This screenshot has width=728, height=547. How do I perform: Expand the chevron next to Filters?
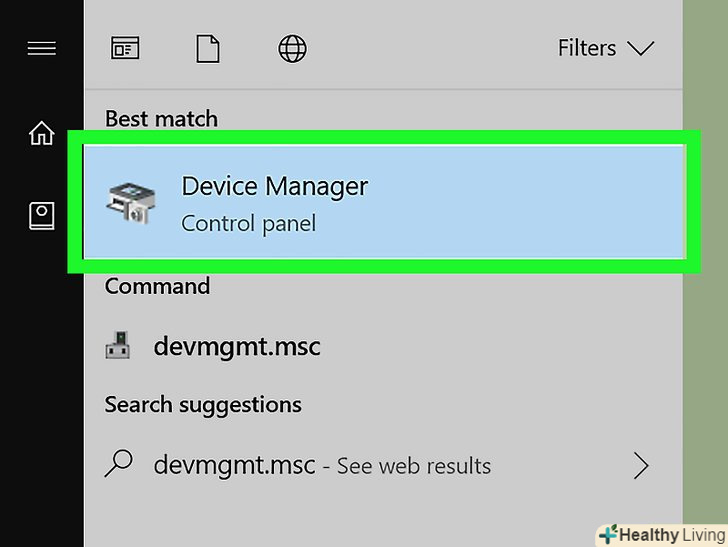(x=639, y=48)
